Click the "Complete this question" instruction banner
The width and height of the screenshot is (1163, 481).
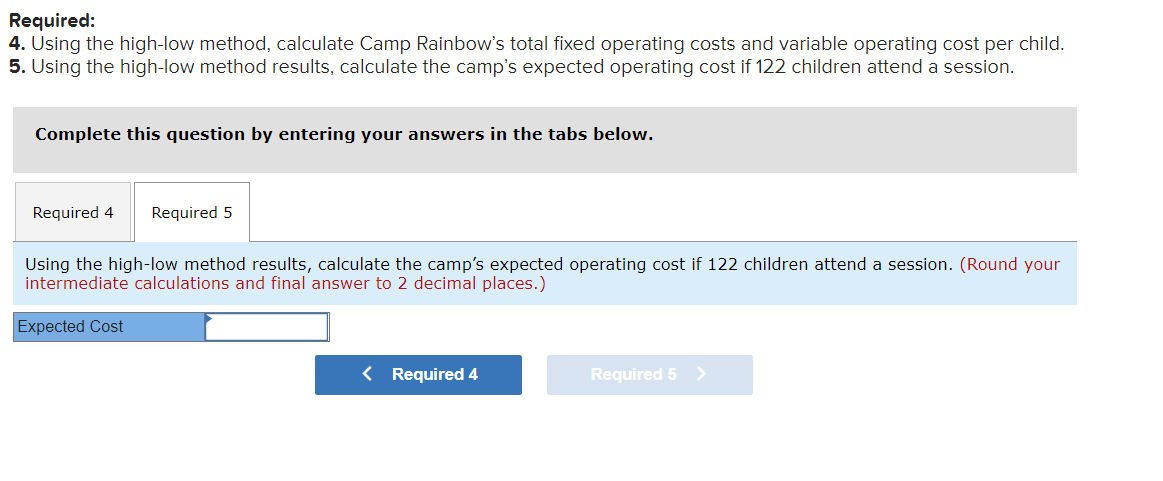[x=344, y=134]
